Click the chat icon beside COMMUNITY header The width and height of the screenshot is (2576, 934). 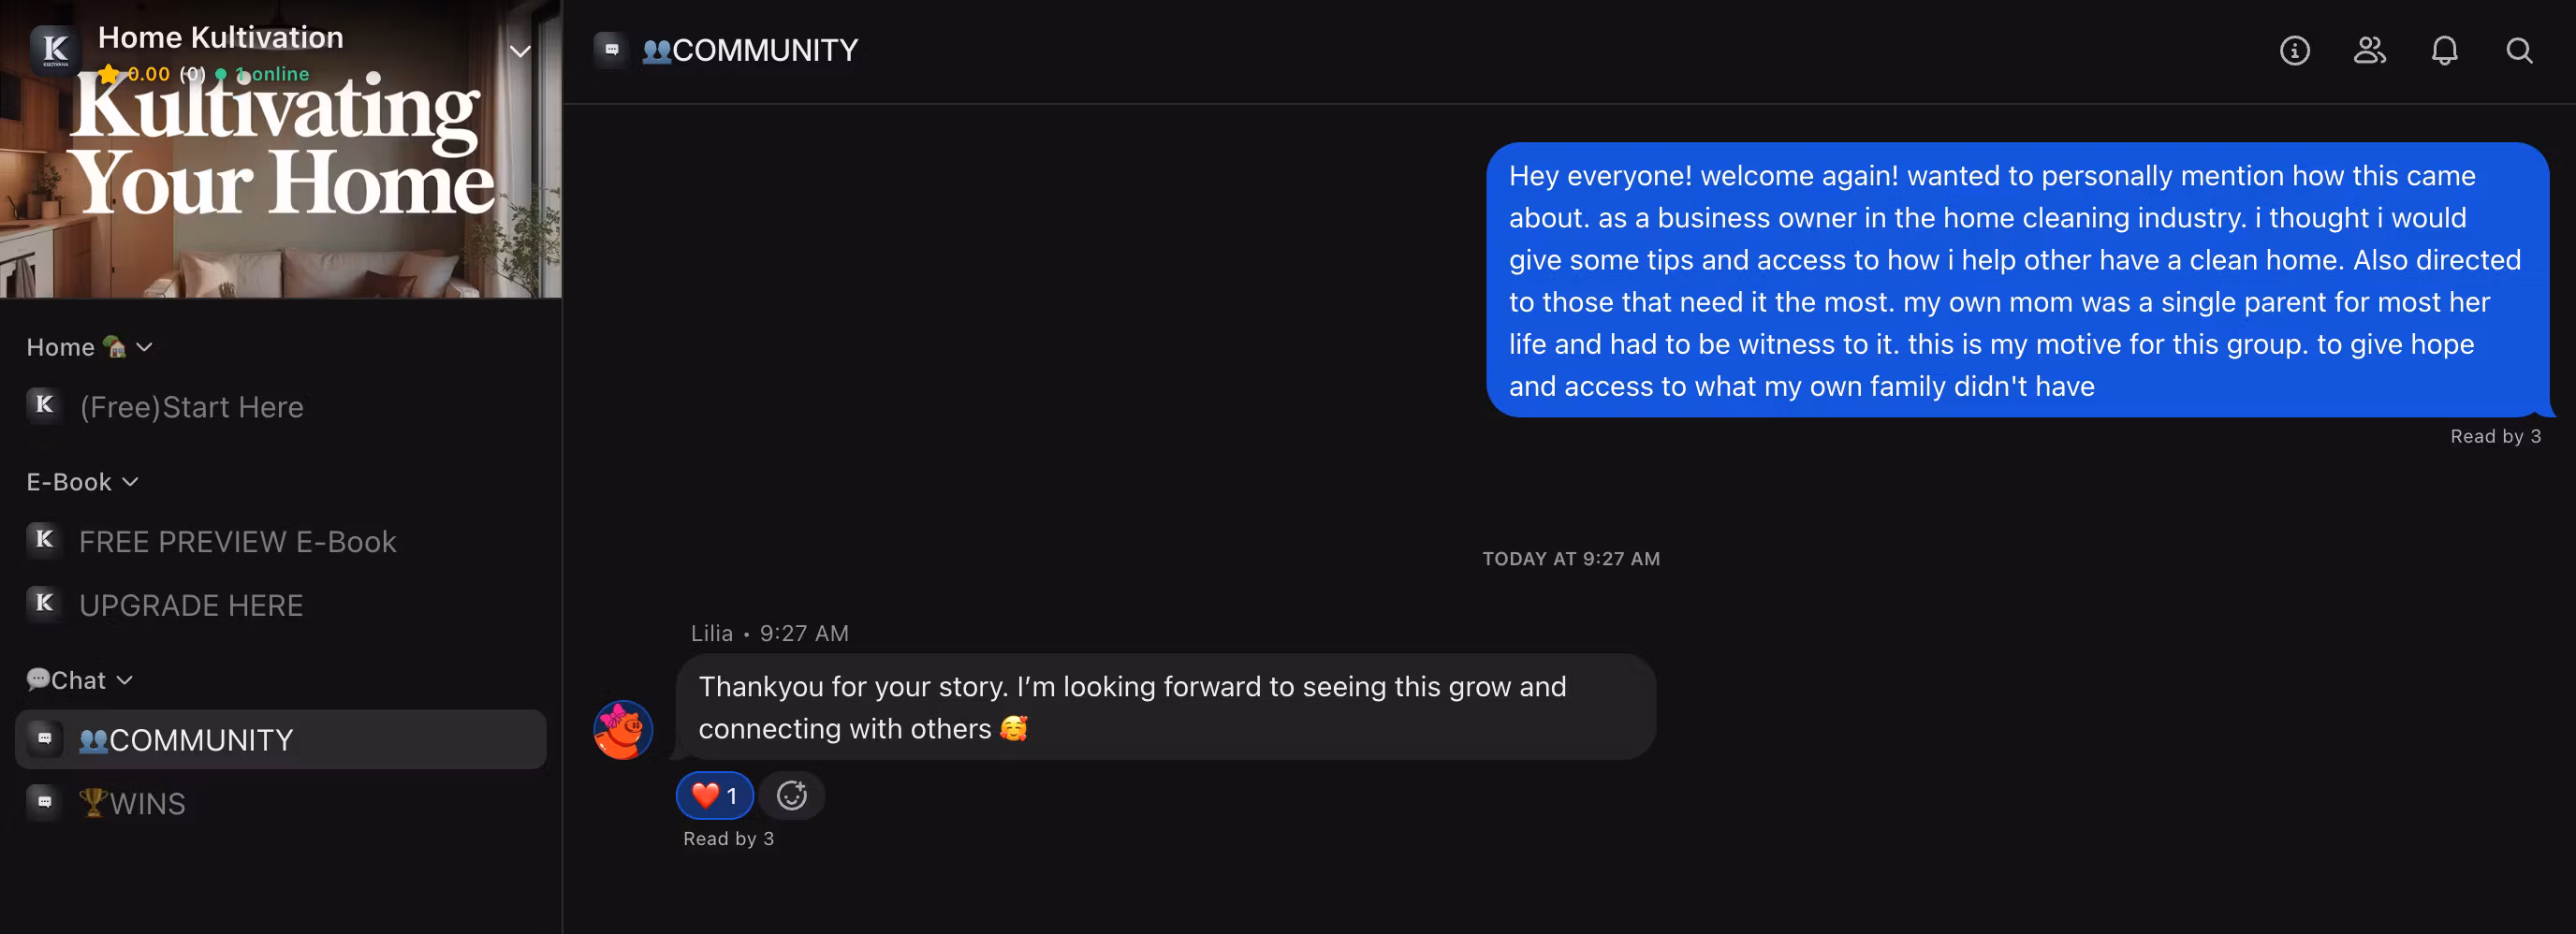point(611,49)
